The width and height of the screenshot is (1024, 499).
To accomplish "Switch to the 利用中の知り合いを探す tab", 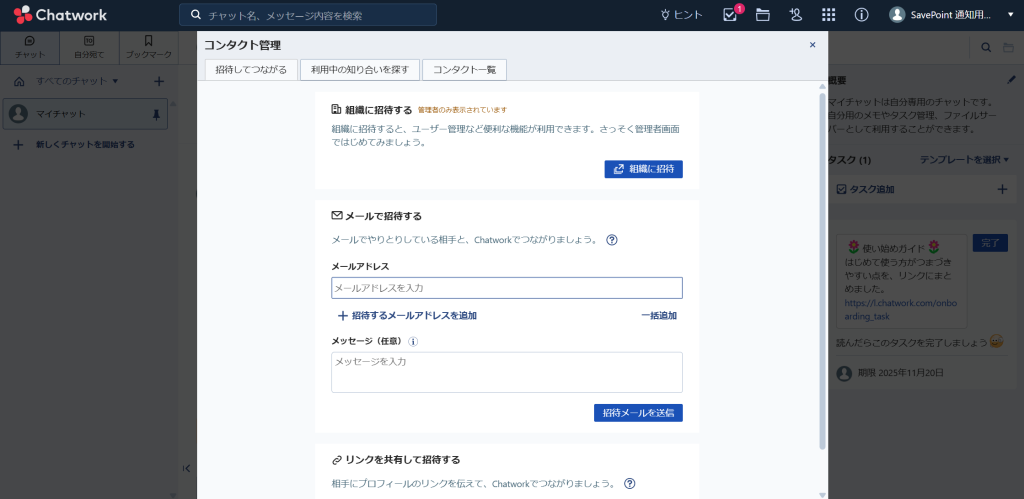I will click(x=359, y=69).
